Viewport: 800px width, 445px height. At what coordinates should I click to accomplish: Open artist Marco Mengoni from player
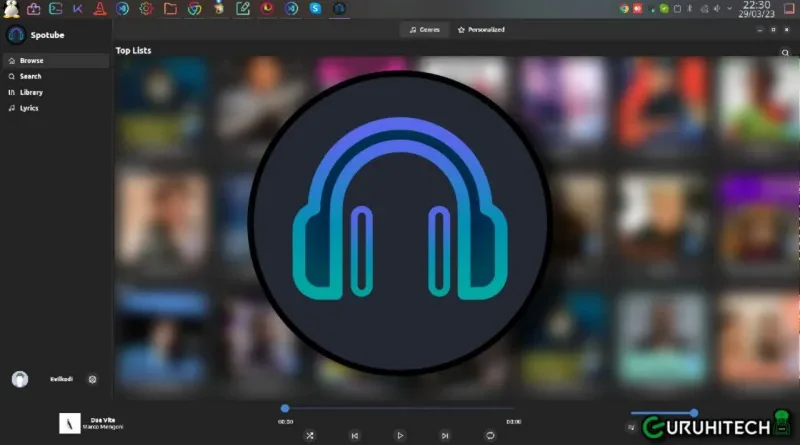[x=103, y=427]
